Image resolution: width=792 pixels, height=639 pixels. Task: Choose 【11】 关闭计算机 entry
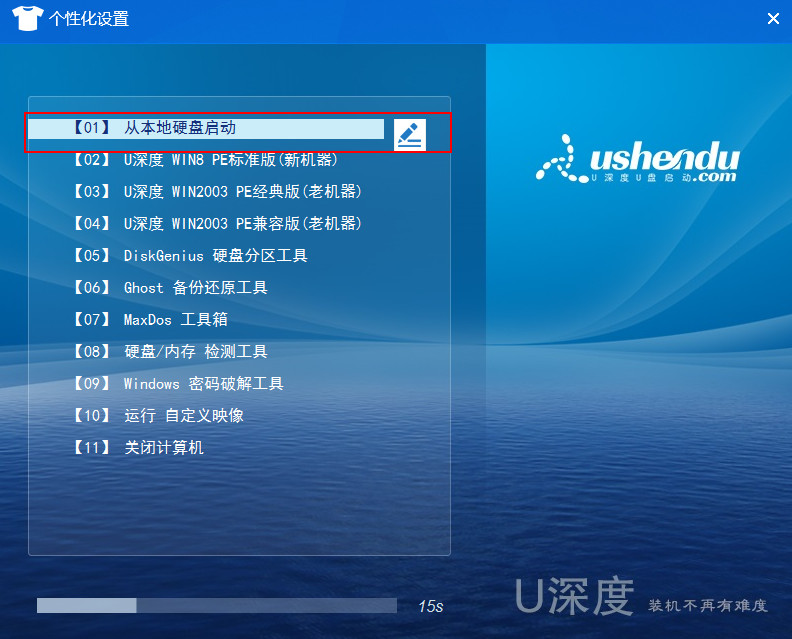138,448
